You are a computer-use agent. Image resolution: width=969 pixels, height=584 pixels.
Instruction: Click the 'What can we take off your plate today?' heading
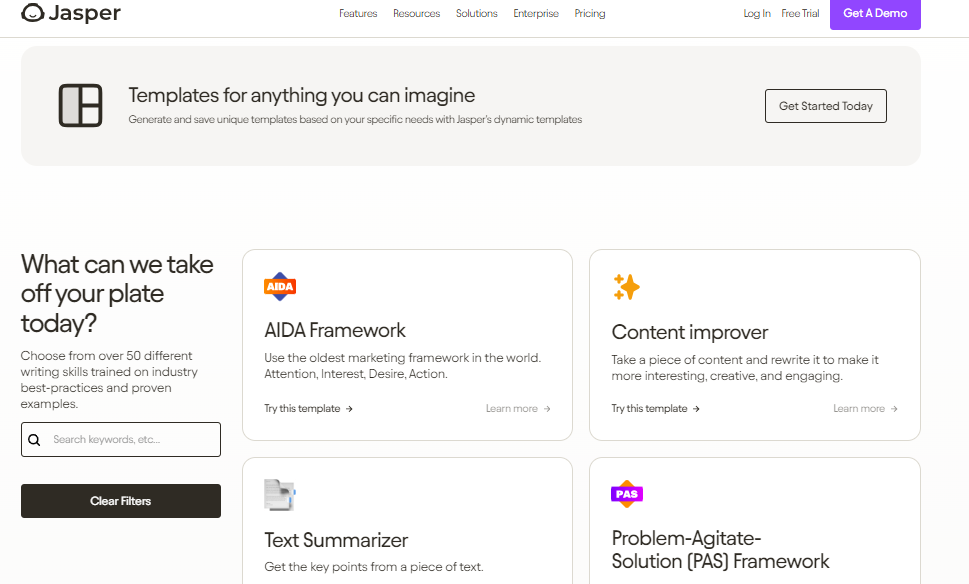point(117,294)
